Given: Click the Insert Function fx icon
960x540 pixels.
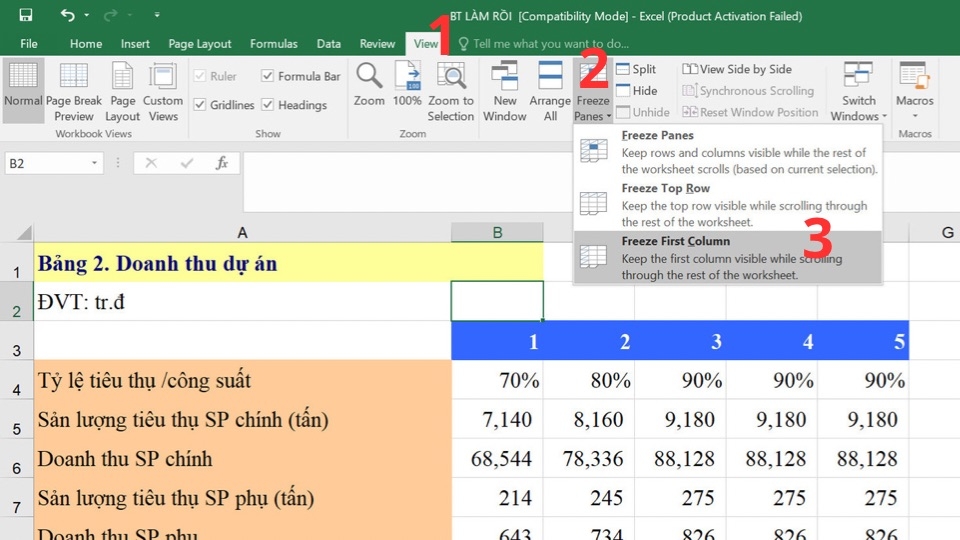Looking at the screenshot, I should point(222,163).
